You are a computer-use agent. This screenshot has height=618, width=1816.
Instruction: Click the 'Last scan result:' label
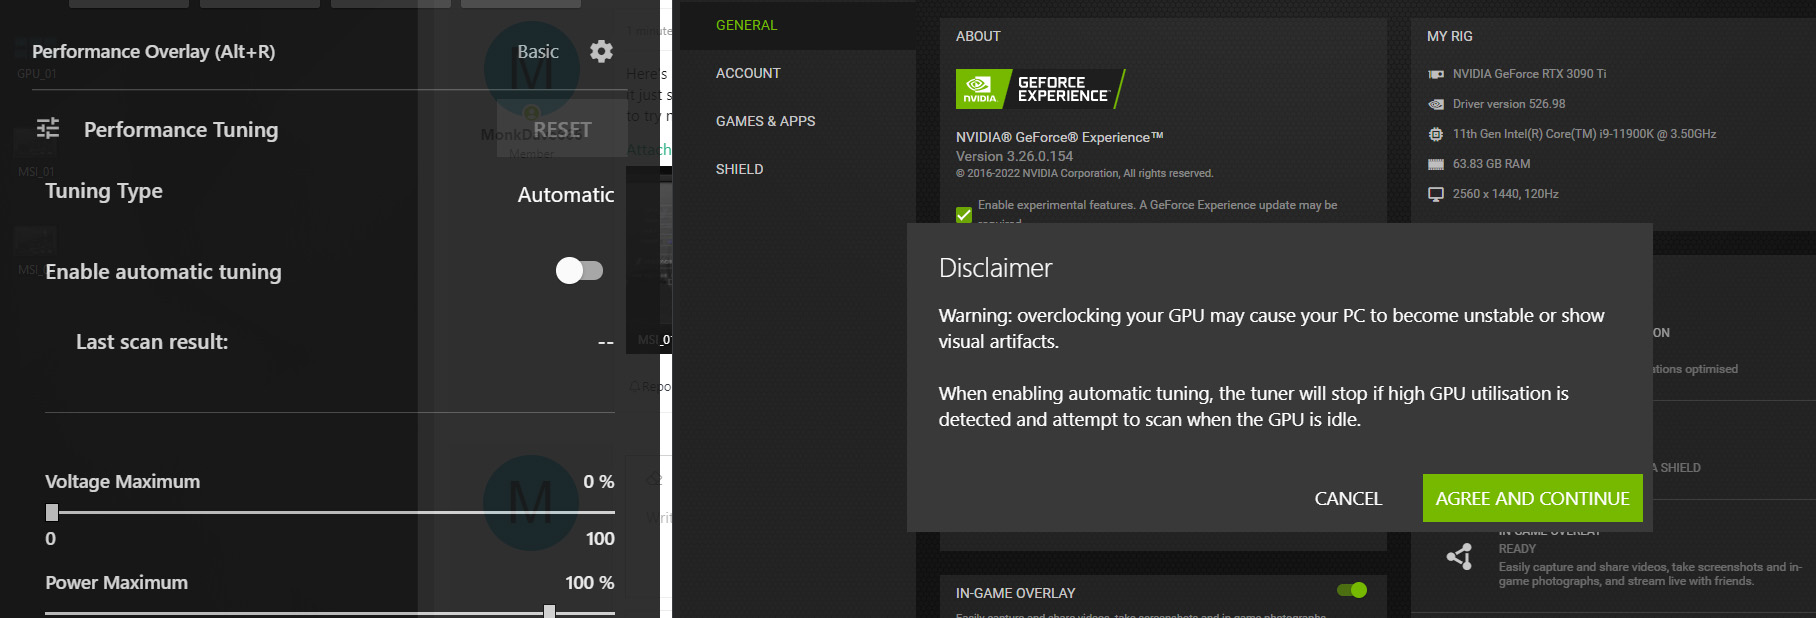point(152,342)
